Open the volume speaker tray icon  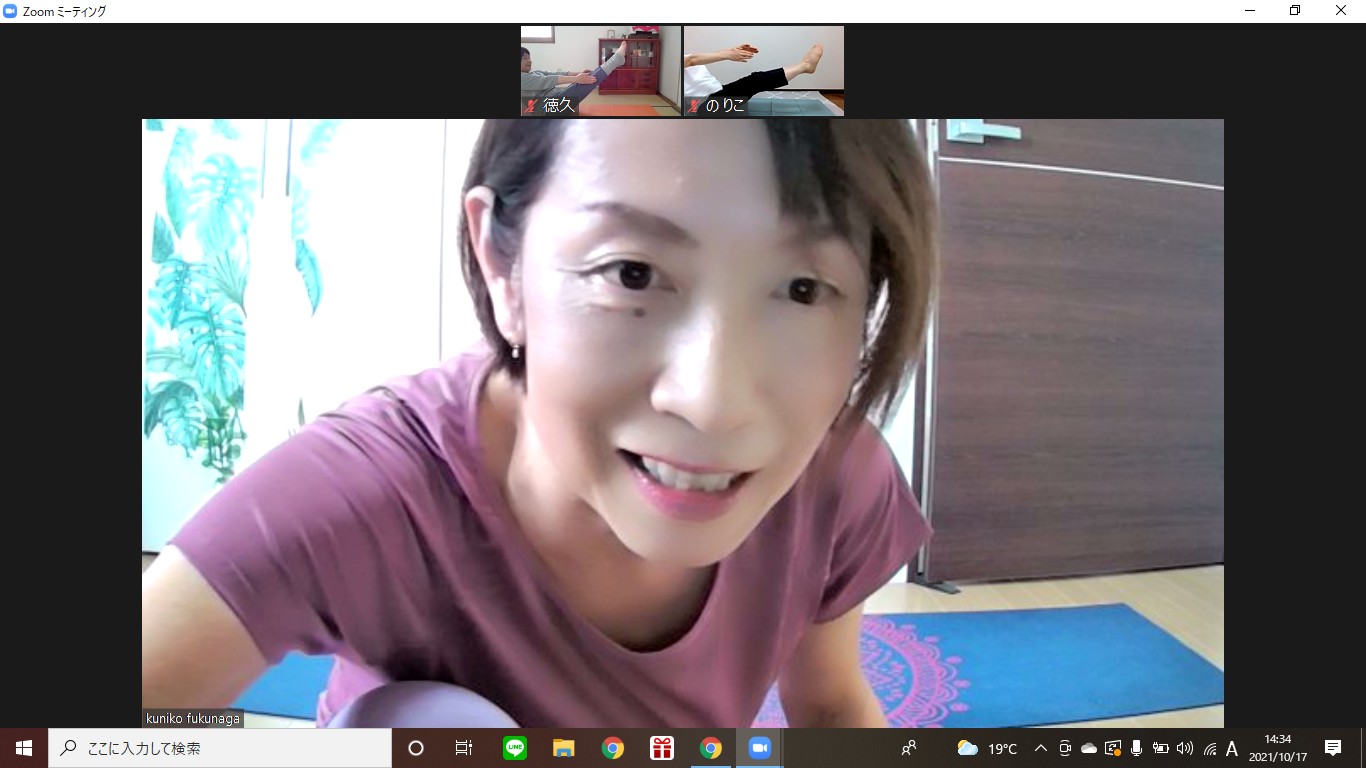[1185, 748]
